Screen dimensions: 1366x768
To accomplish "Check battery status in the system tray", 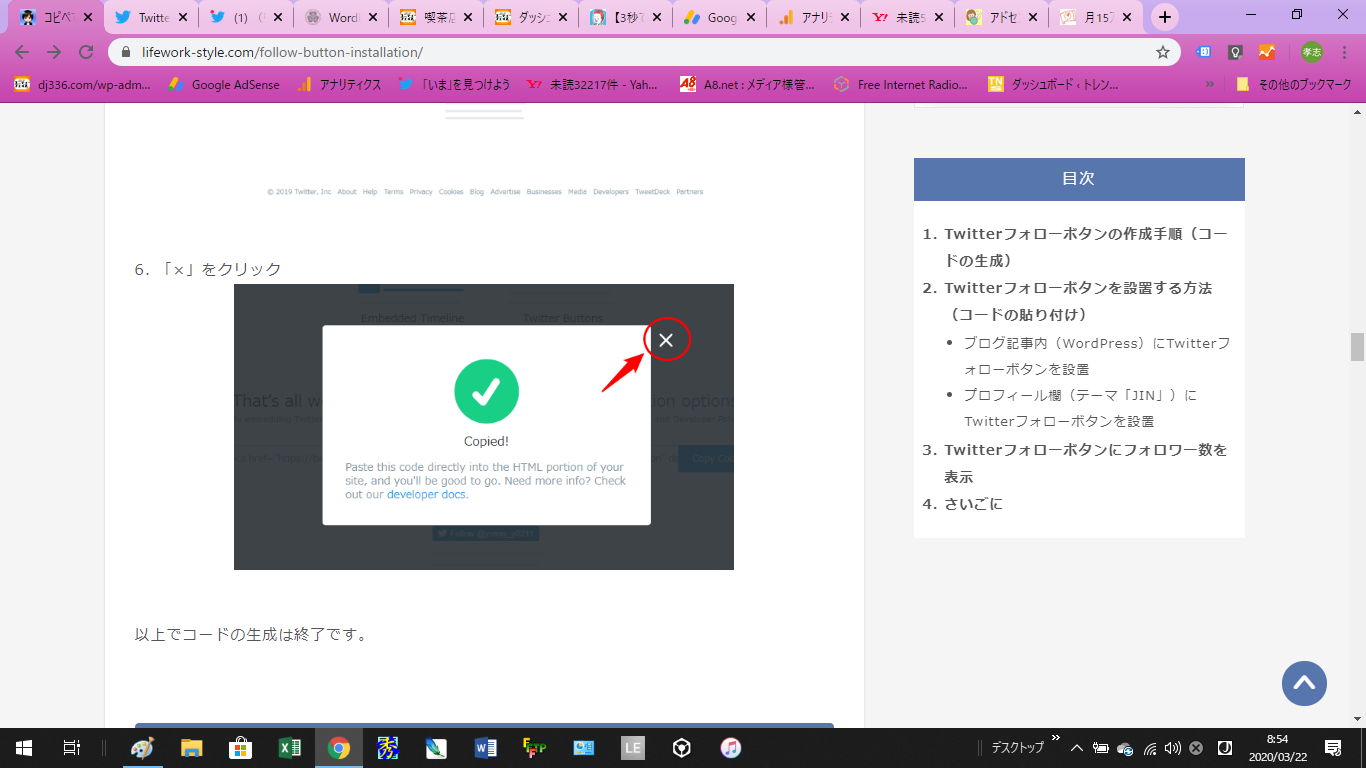I will (x=1101, y=748).
